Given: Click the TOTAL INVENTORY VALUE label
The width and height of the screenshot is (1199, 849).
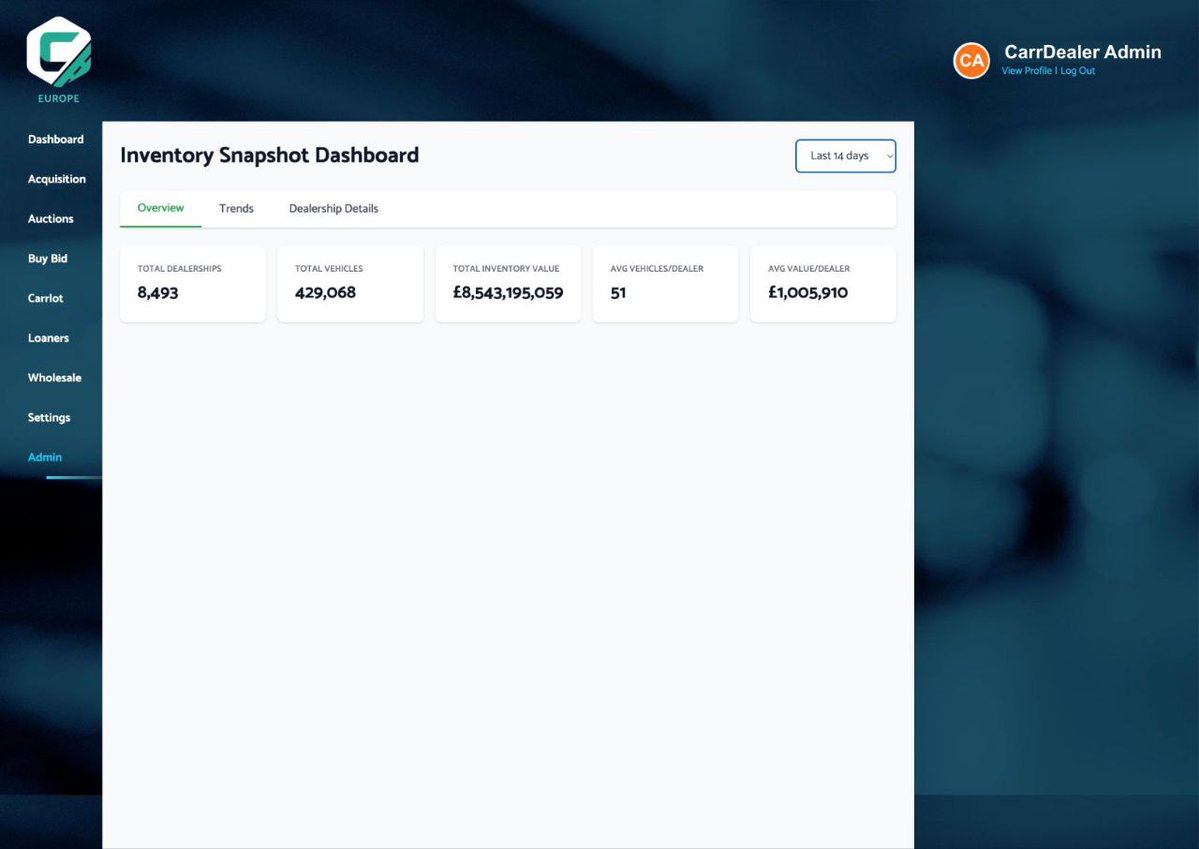Looking at the screenshot, I should [x=505, y=268].
